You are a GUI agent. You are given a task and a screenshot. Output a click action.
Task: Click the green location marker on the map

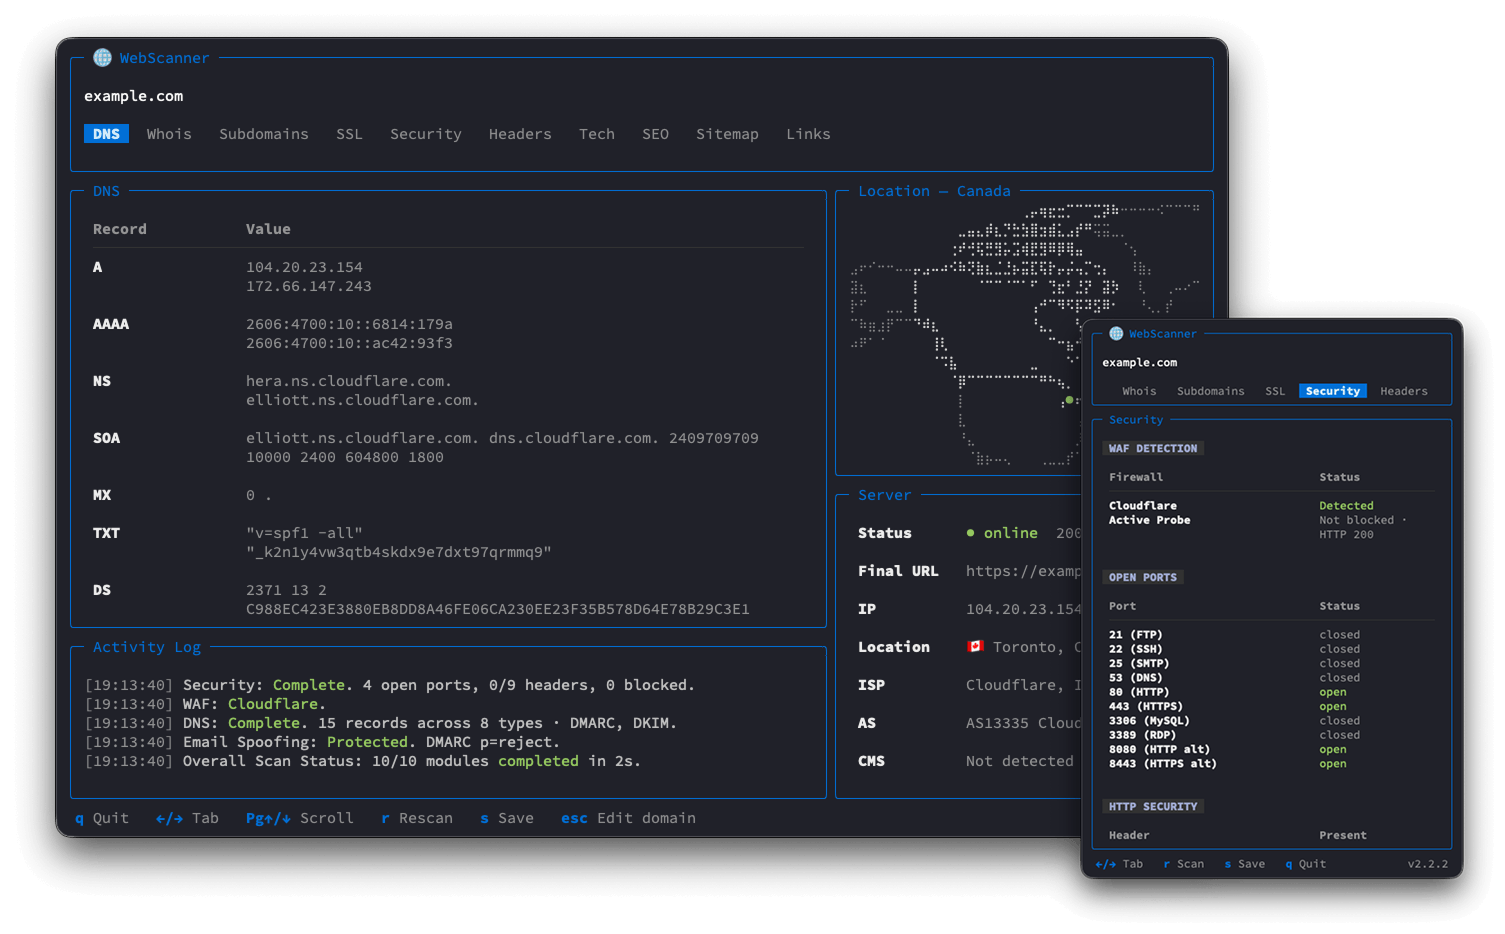pyautogui.click(x=1069, y=400)
